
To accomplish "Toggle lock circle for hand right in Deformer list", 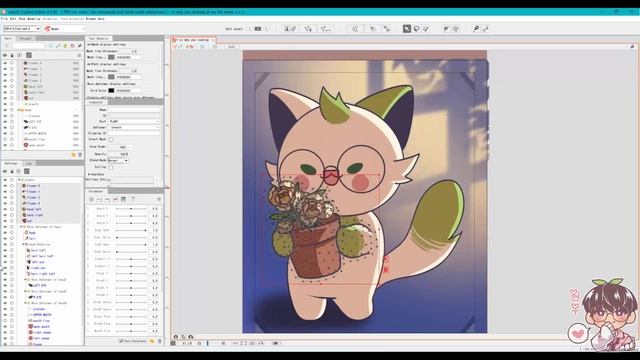I will [12, 215].
